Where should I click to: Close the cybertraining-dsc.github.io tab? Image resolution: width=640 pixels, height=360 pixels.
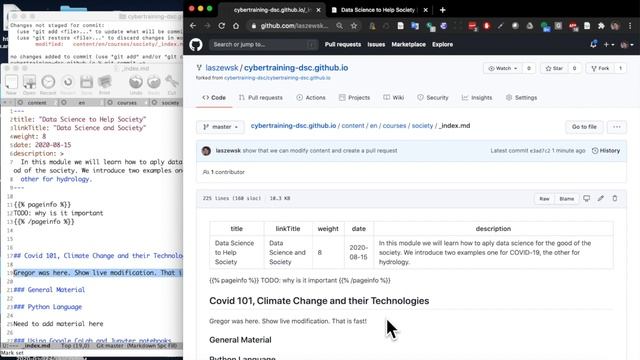319,10
